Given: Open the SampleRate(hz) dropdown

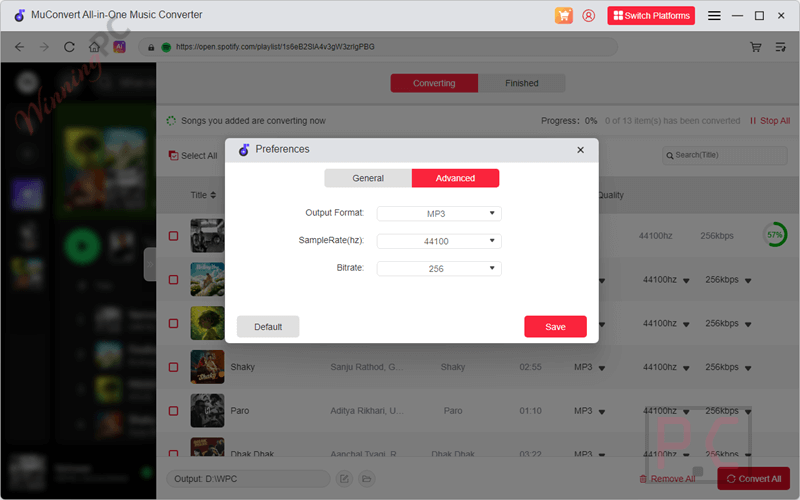Looking at the screenshot, I should [439, 241].
